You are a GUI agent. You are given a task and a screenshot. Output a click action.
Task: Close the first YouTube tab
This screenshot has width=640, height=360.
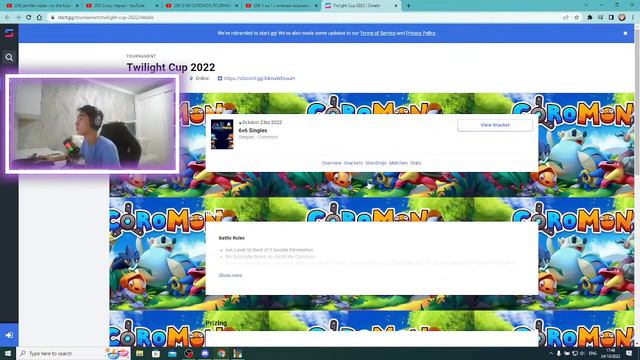click(x=77, y=6)
